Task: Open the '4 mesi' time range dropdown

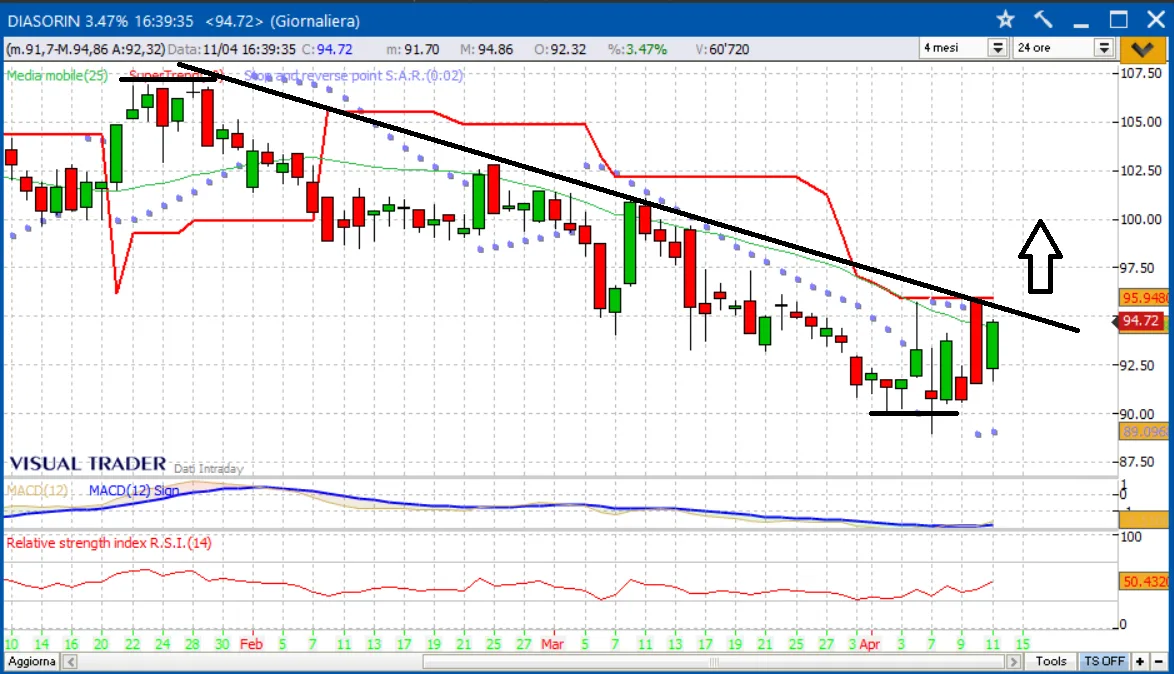Action: 997,48
